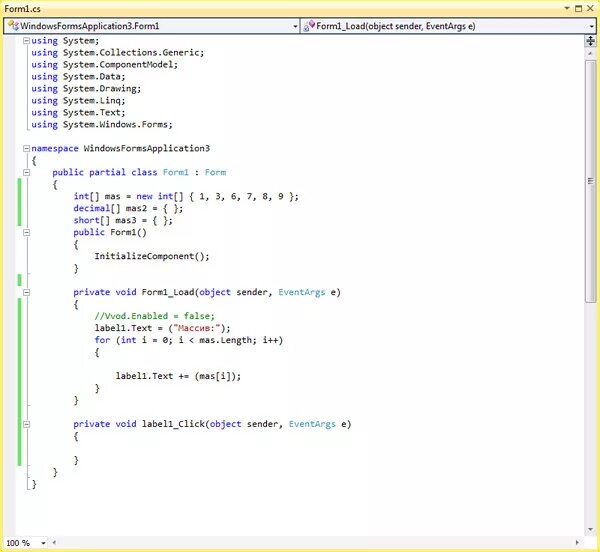The width and height of the screenshot is (600, 552).
Task: Click the line 'using System.Data;'
Action: tap(78, 77)
